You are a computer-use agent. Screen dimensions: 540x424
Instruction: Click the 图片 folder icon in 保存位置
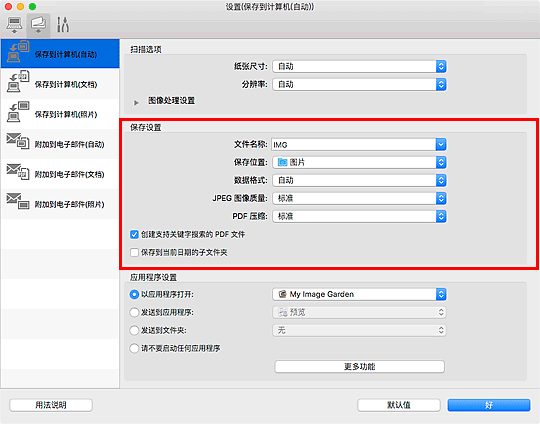pos(282,162)
